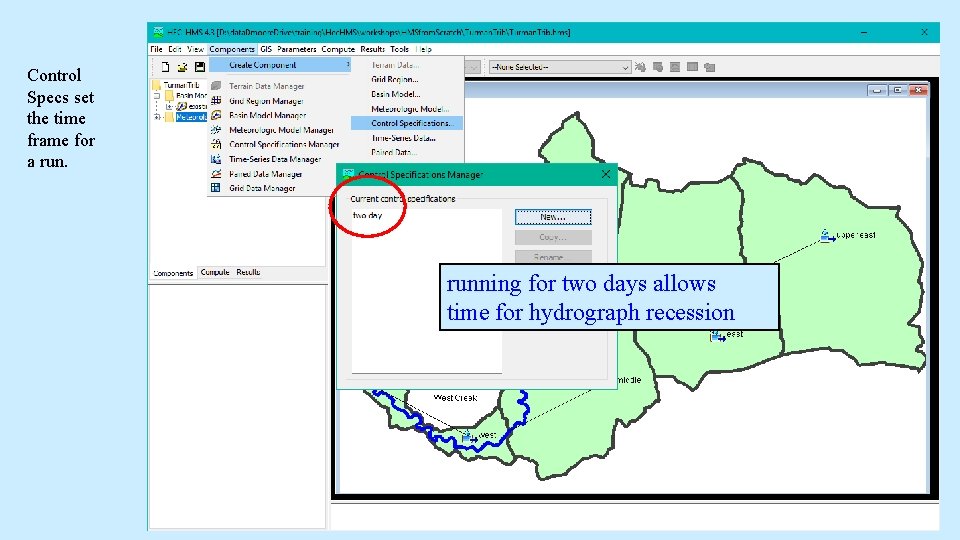The width and height of the screenshot is (960, 540).
Task: Choose Grid Data Manager menu entry
Action: [262, 188]
